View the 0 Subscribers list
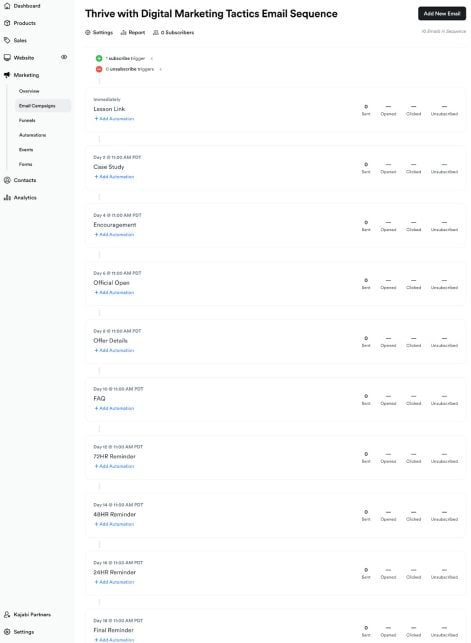Screen dimensions: 471x643 173,32
